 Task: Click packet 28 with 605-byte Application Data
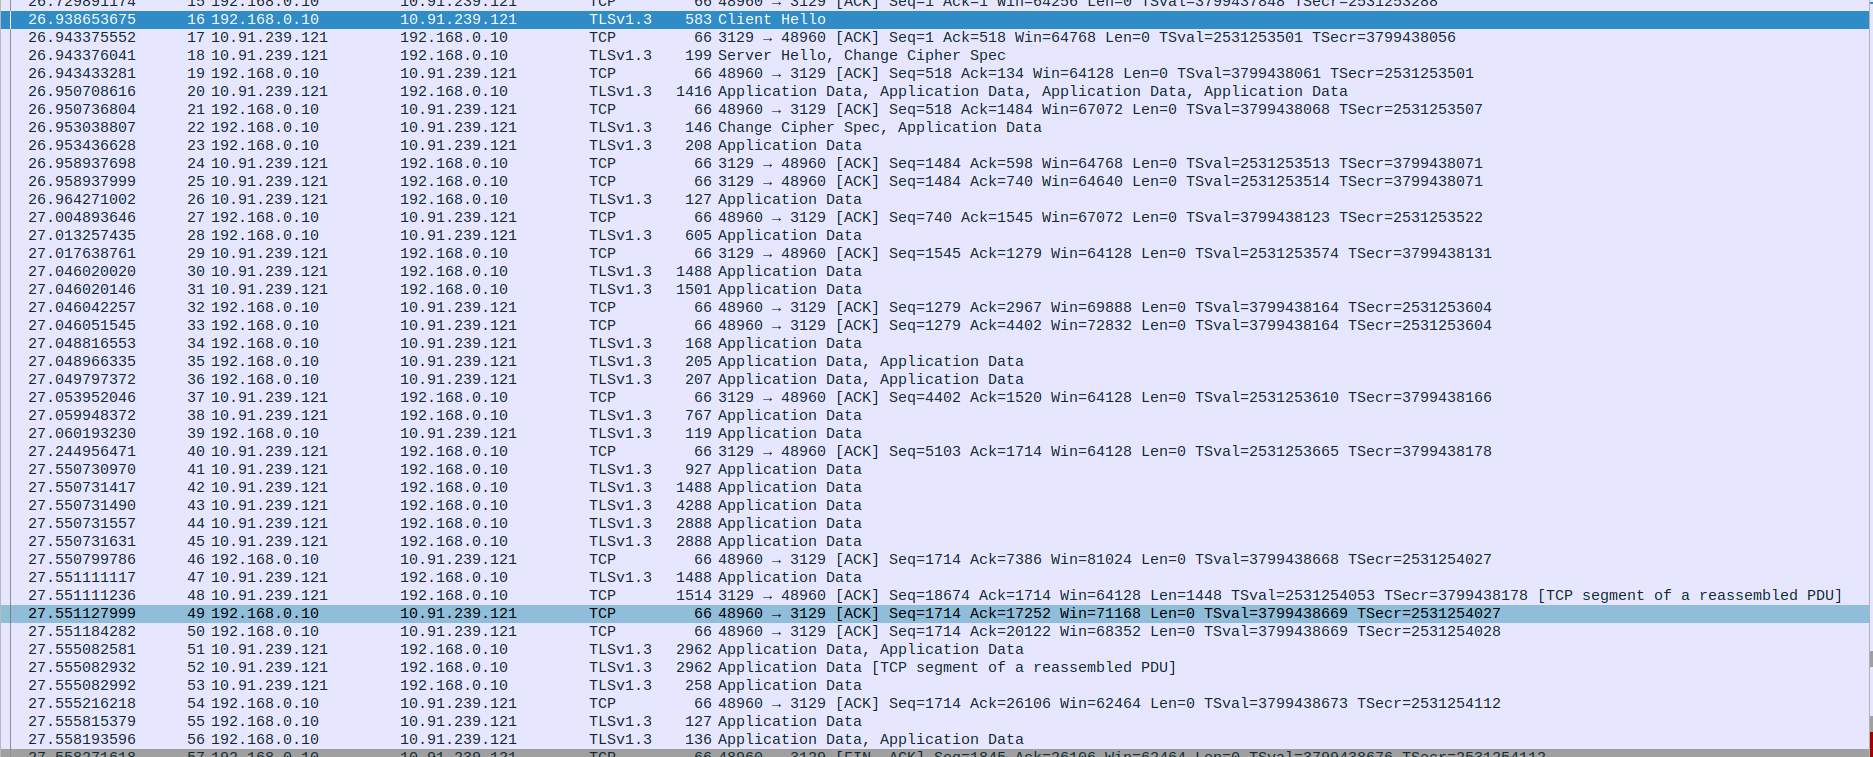[x=700, y=235]
